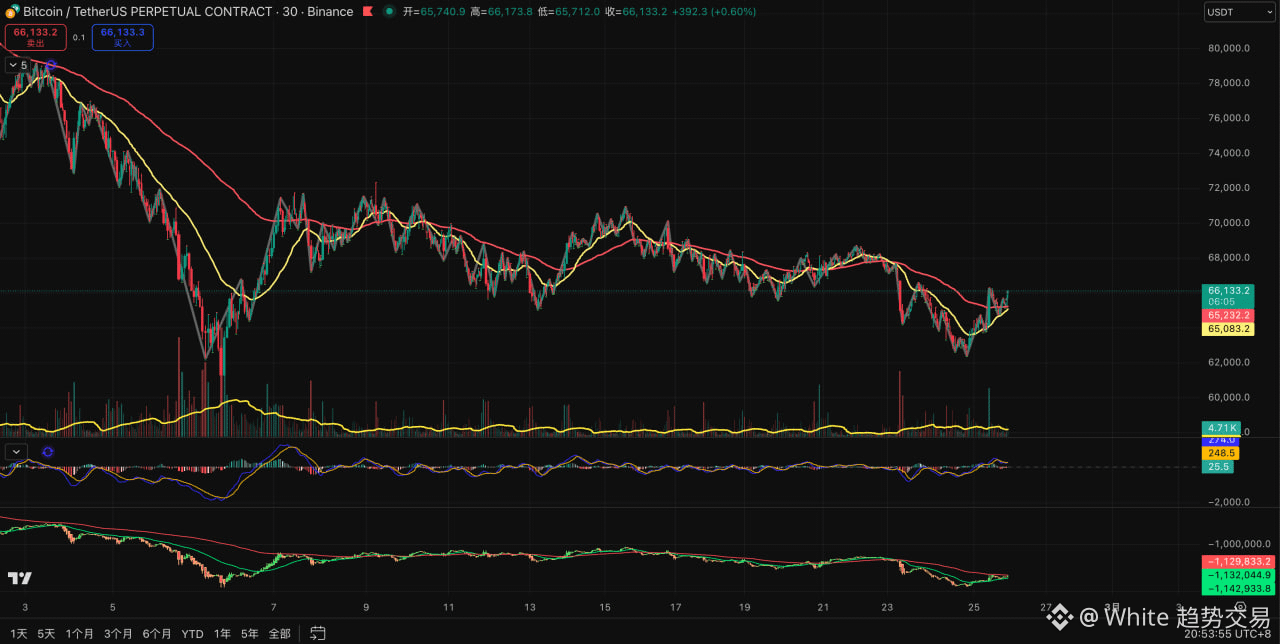The height and width of the screenshot is (644, 1280).
Task: Click the purple event marker on chart
Action: [51, 66]
